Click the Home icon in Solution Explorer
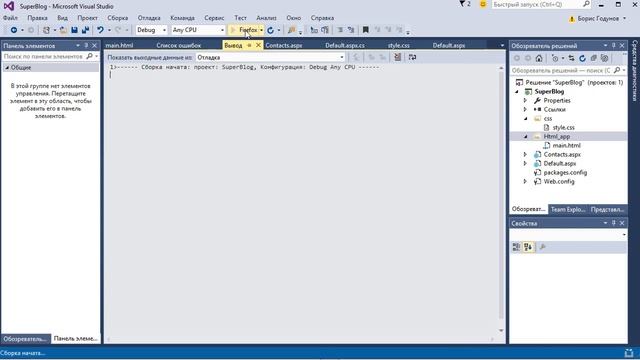Viewport: 640px width, 360px height. click(539, 58)
